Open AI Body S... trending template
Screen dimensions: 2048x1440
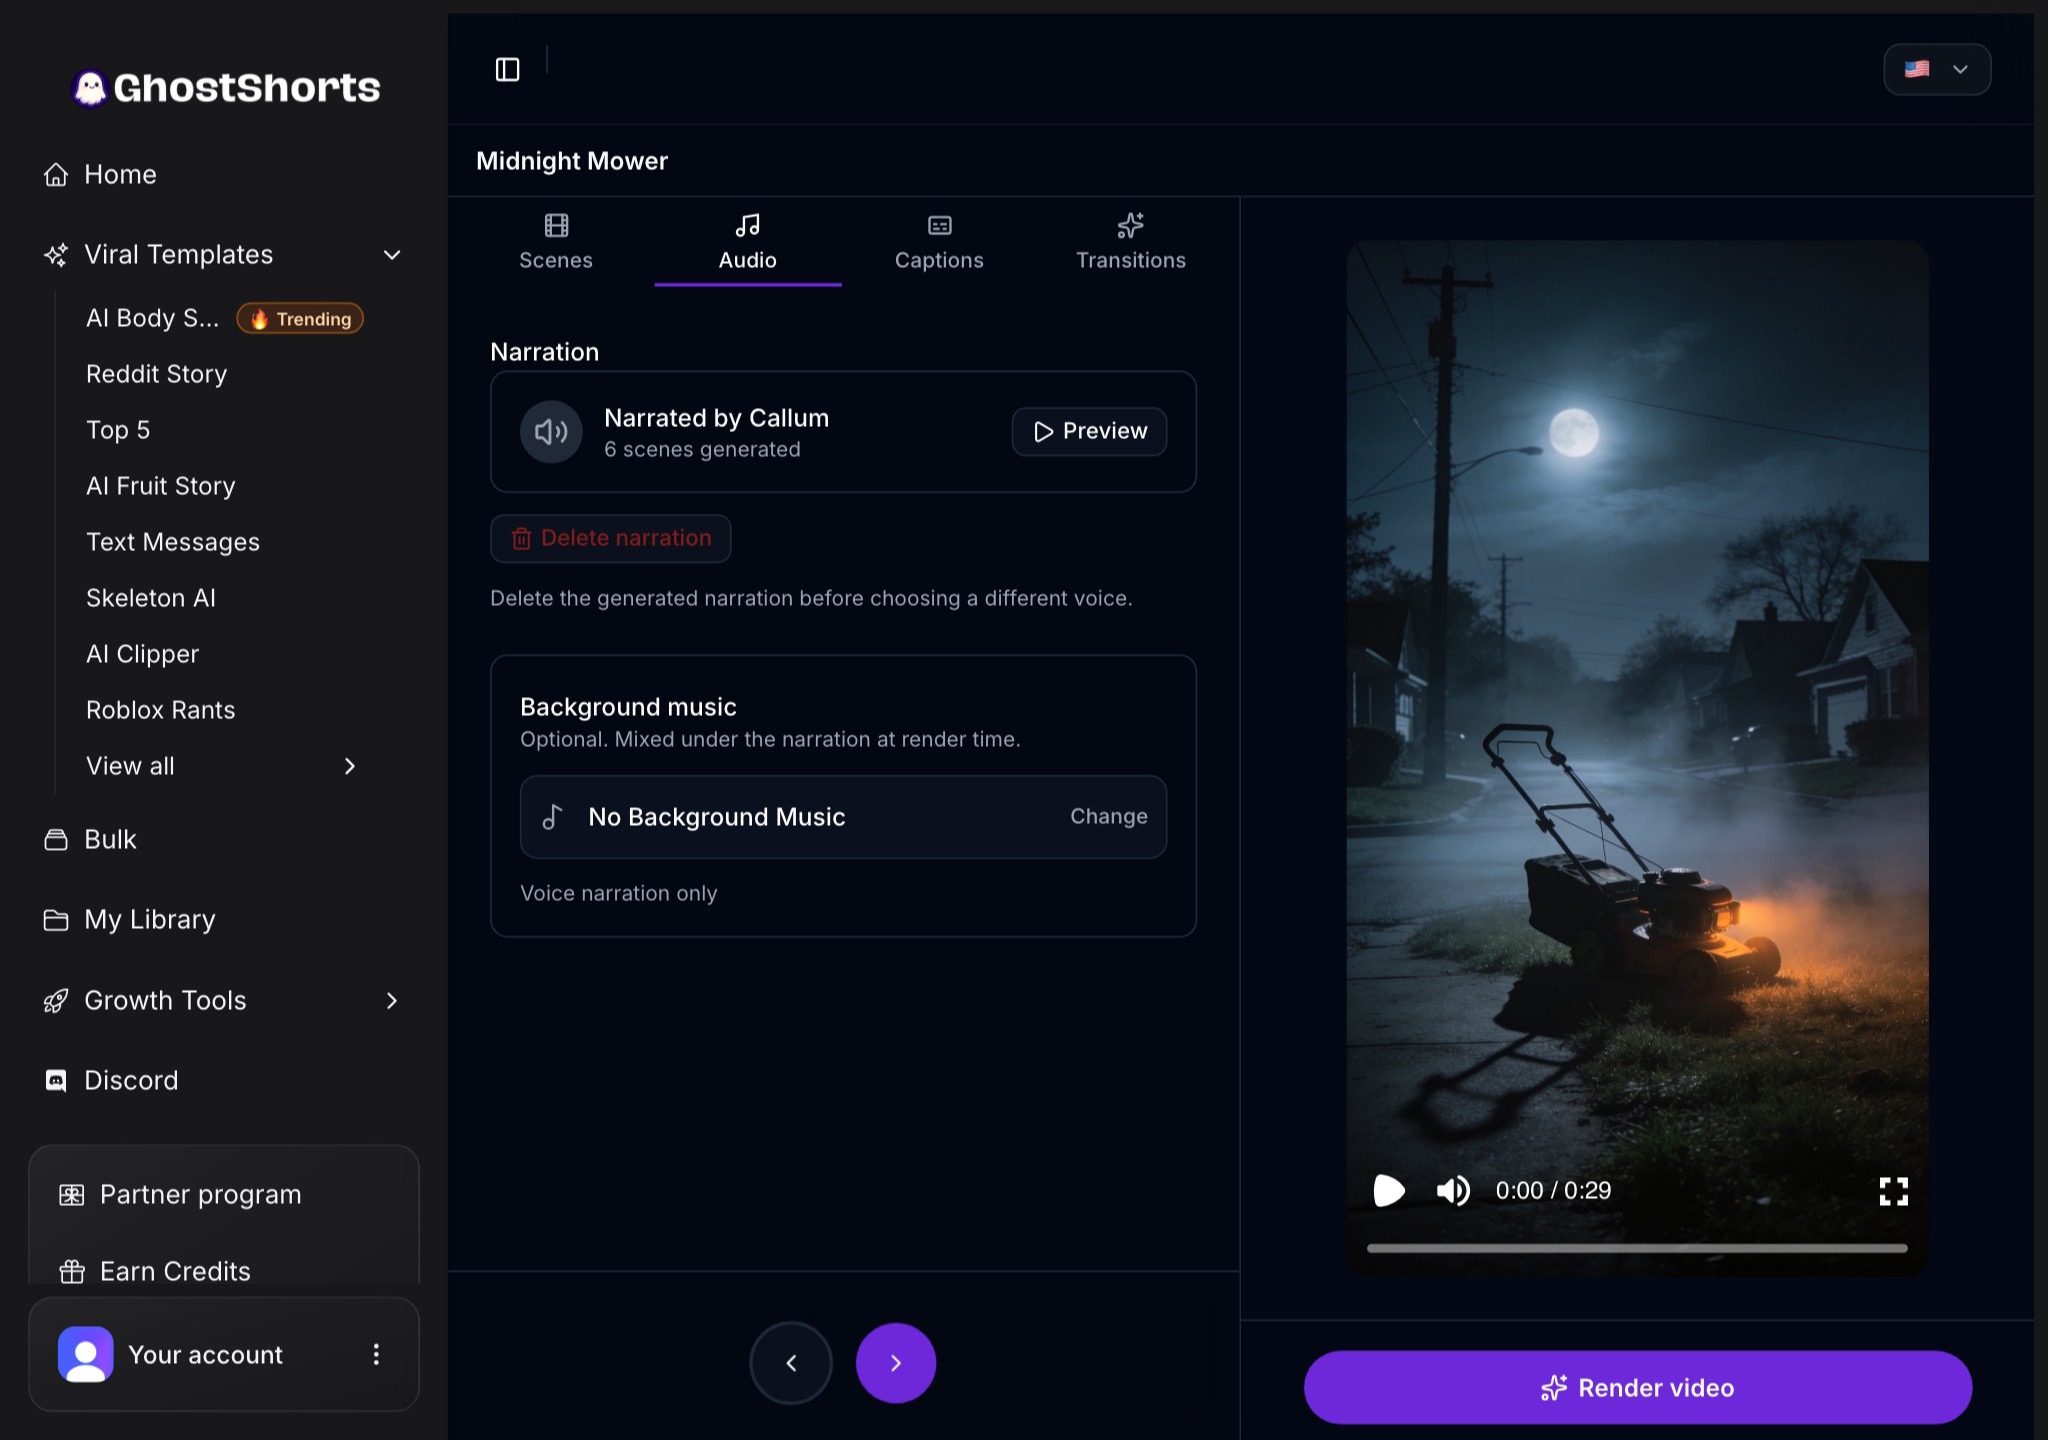[x=224, y=318]
